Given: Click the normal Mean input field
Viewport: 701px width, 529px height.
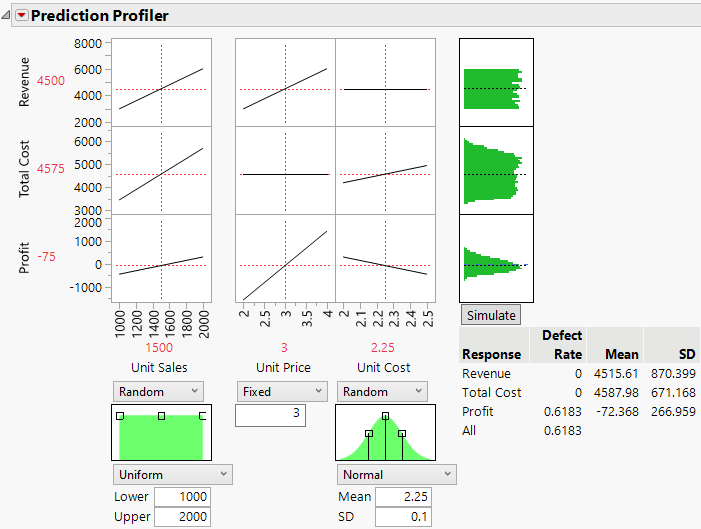Looking at the screenshot, I should [404, 497].
